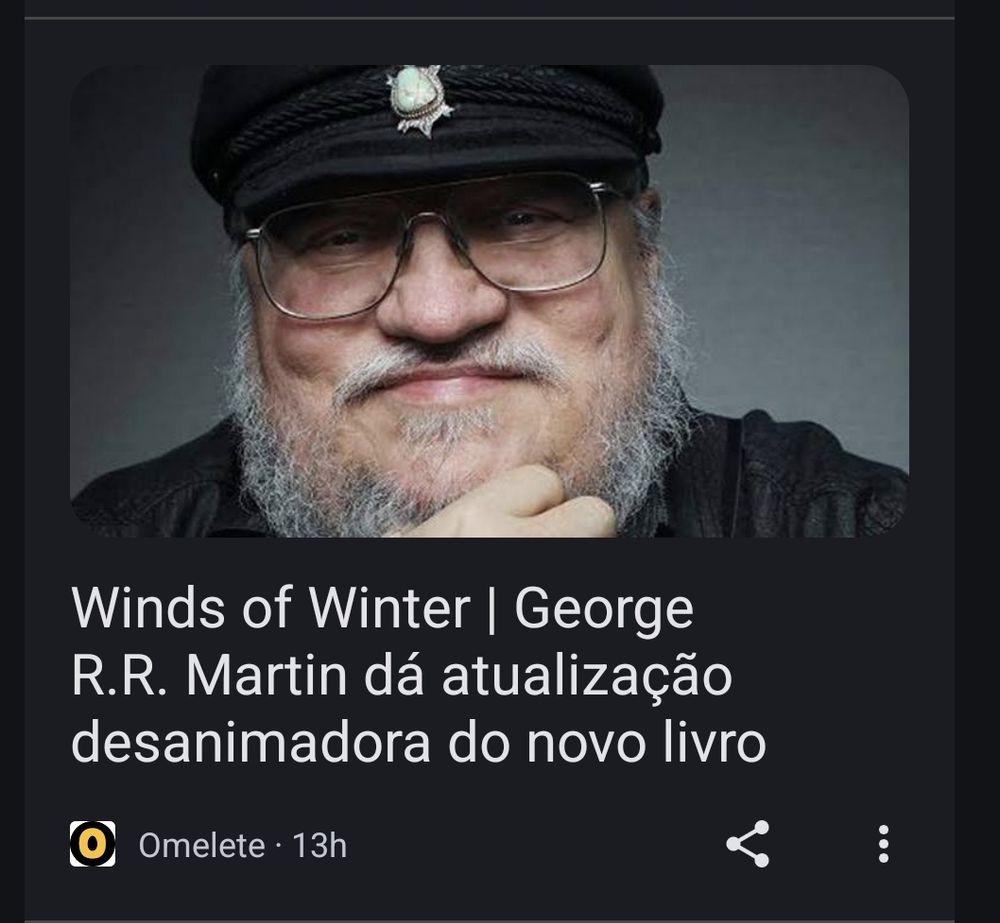The image size is (1000, 923).
Task: Click the 13h timestamp label
Action: point(320,846)
